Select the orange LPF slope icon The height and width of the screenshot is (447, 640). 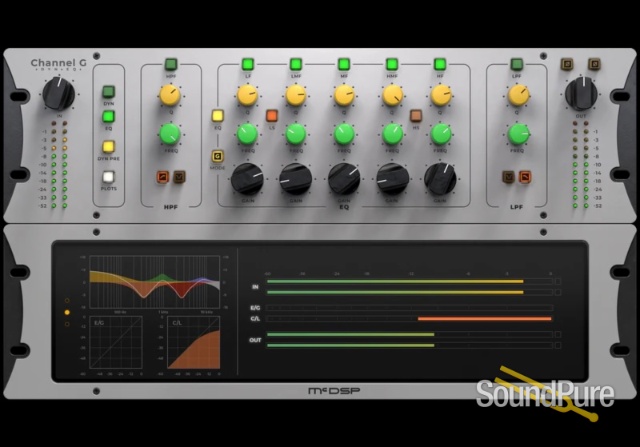click(508, 178)
